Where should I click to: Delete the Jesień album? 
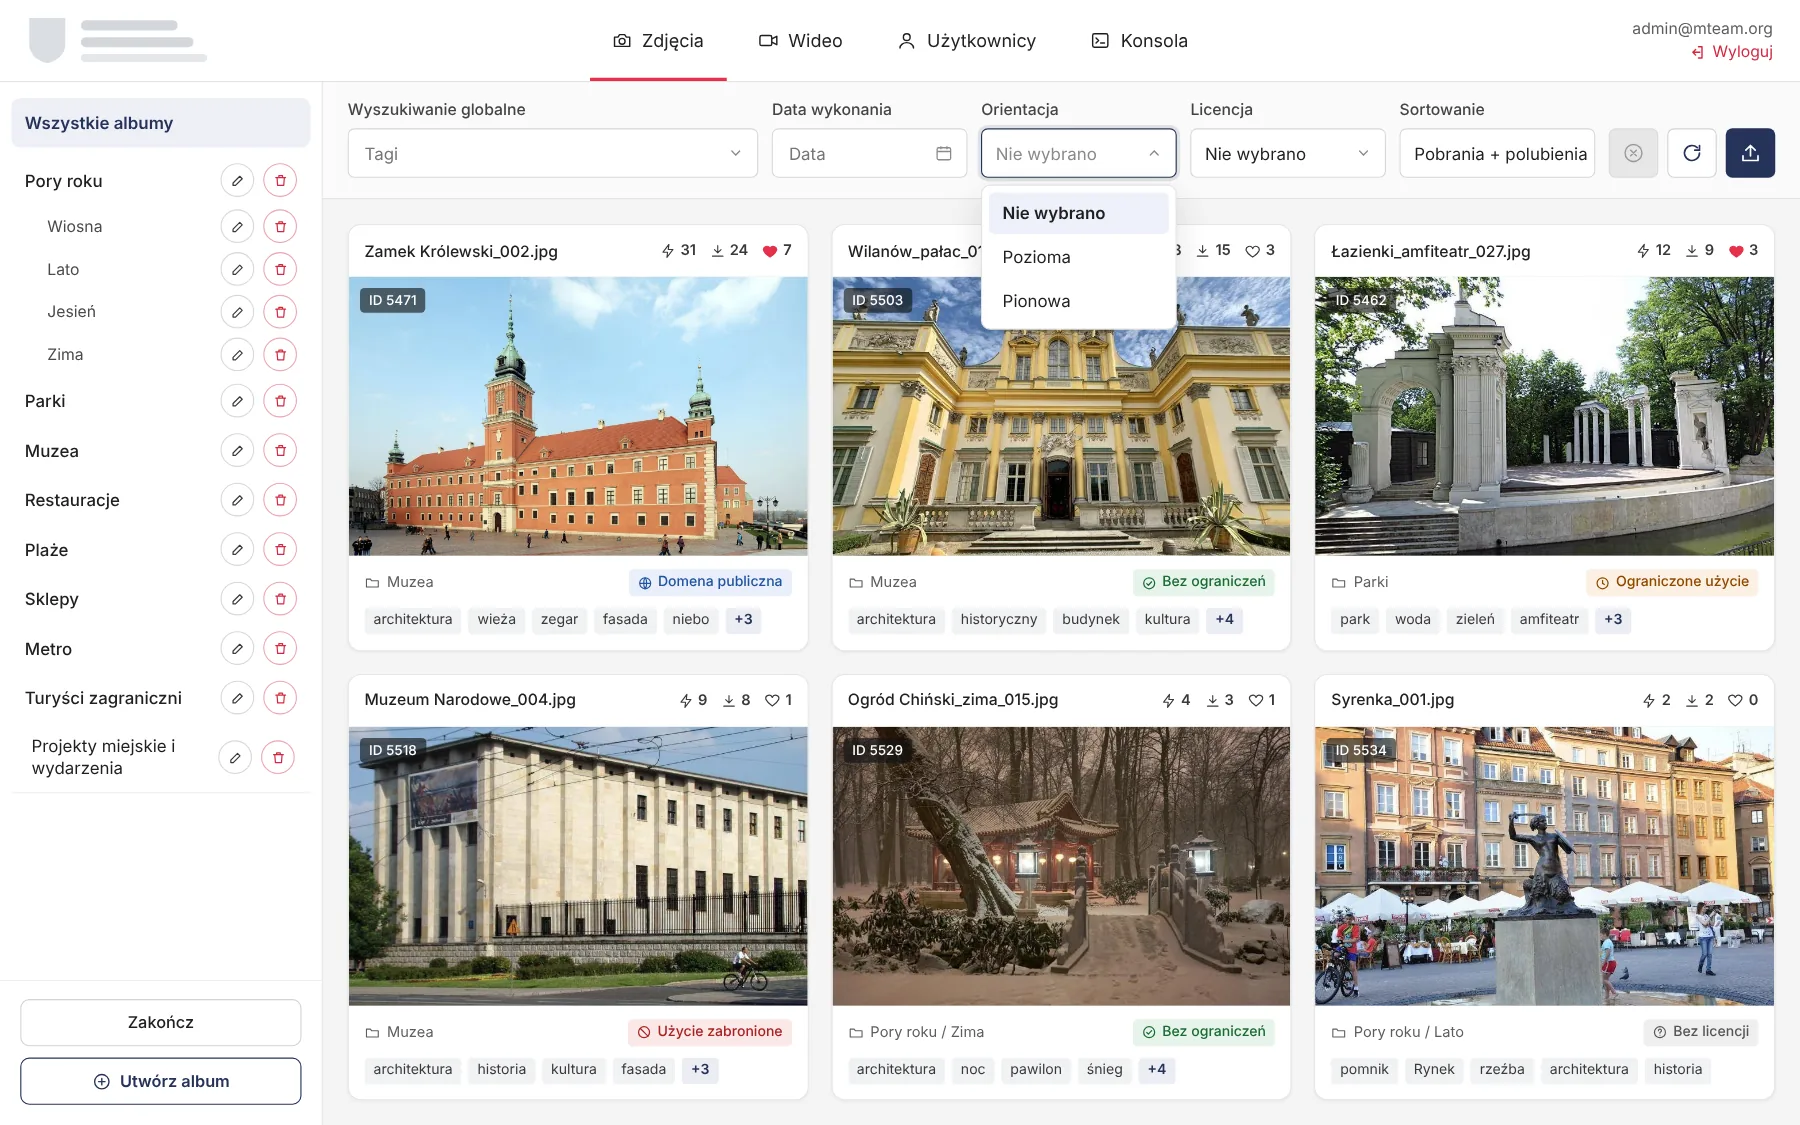pos(280,312)
